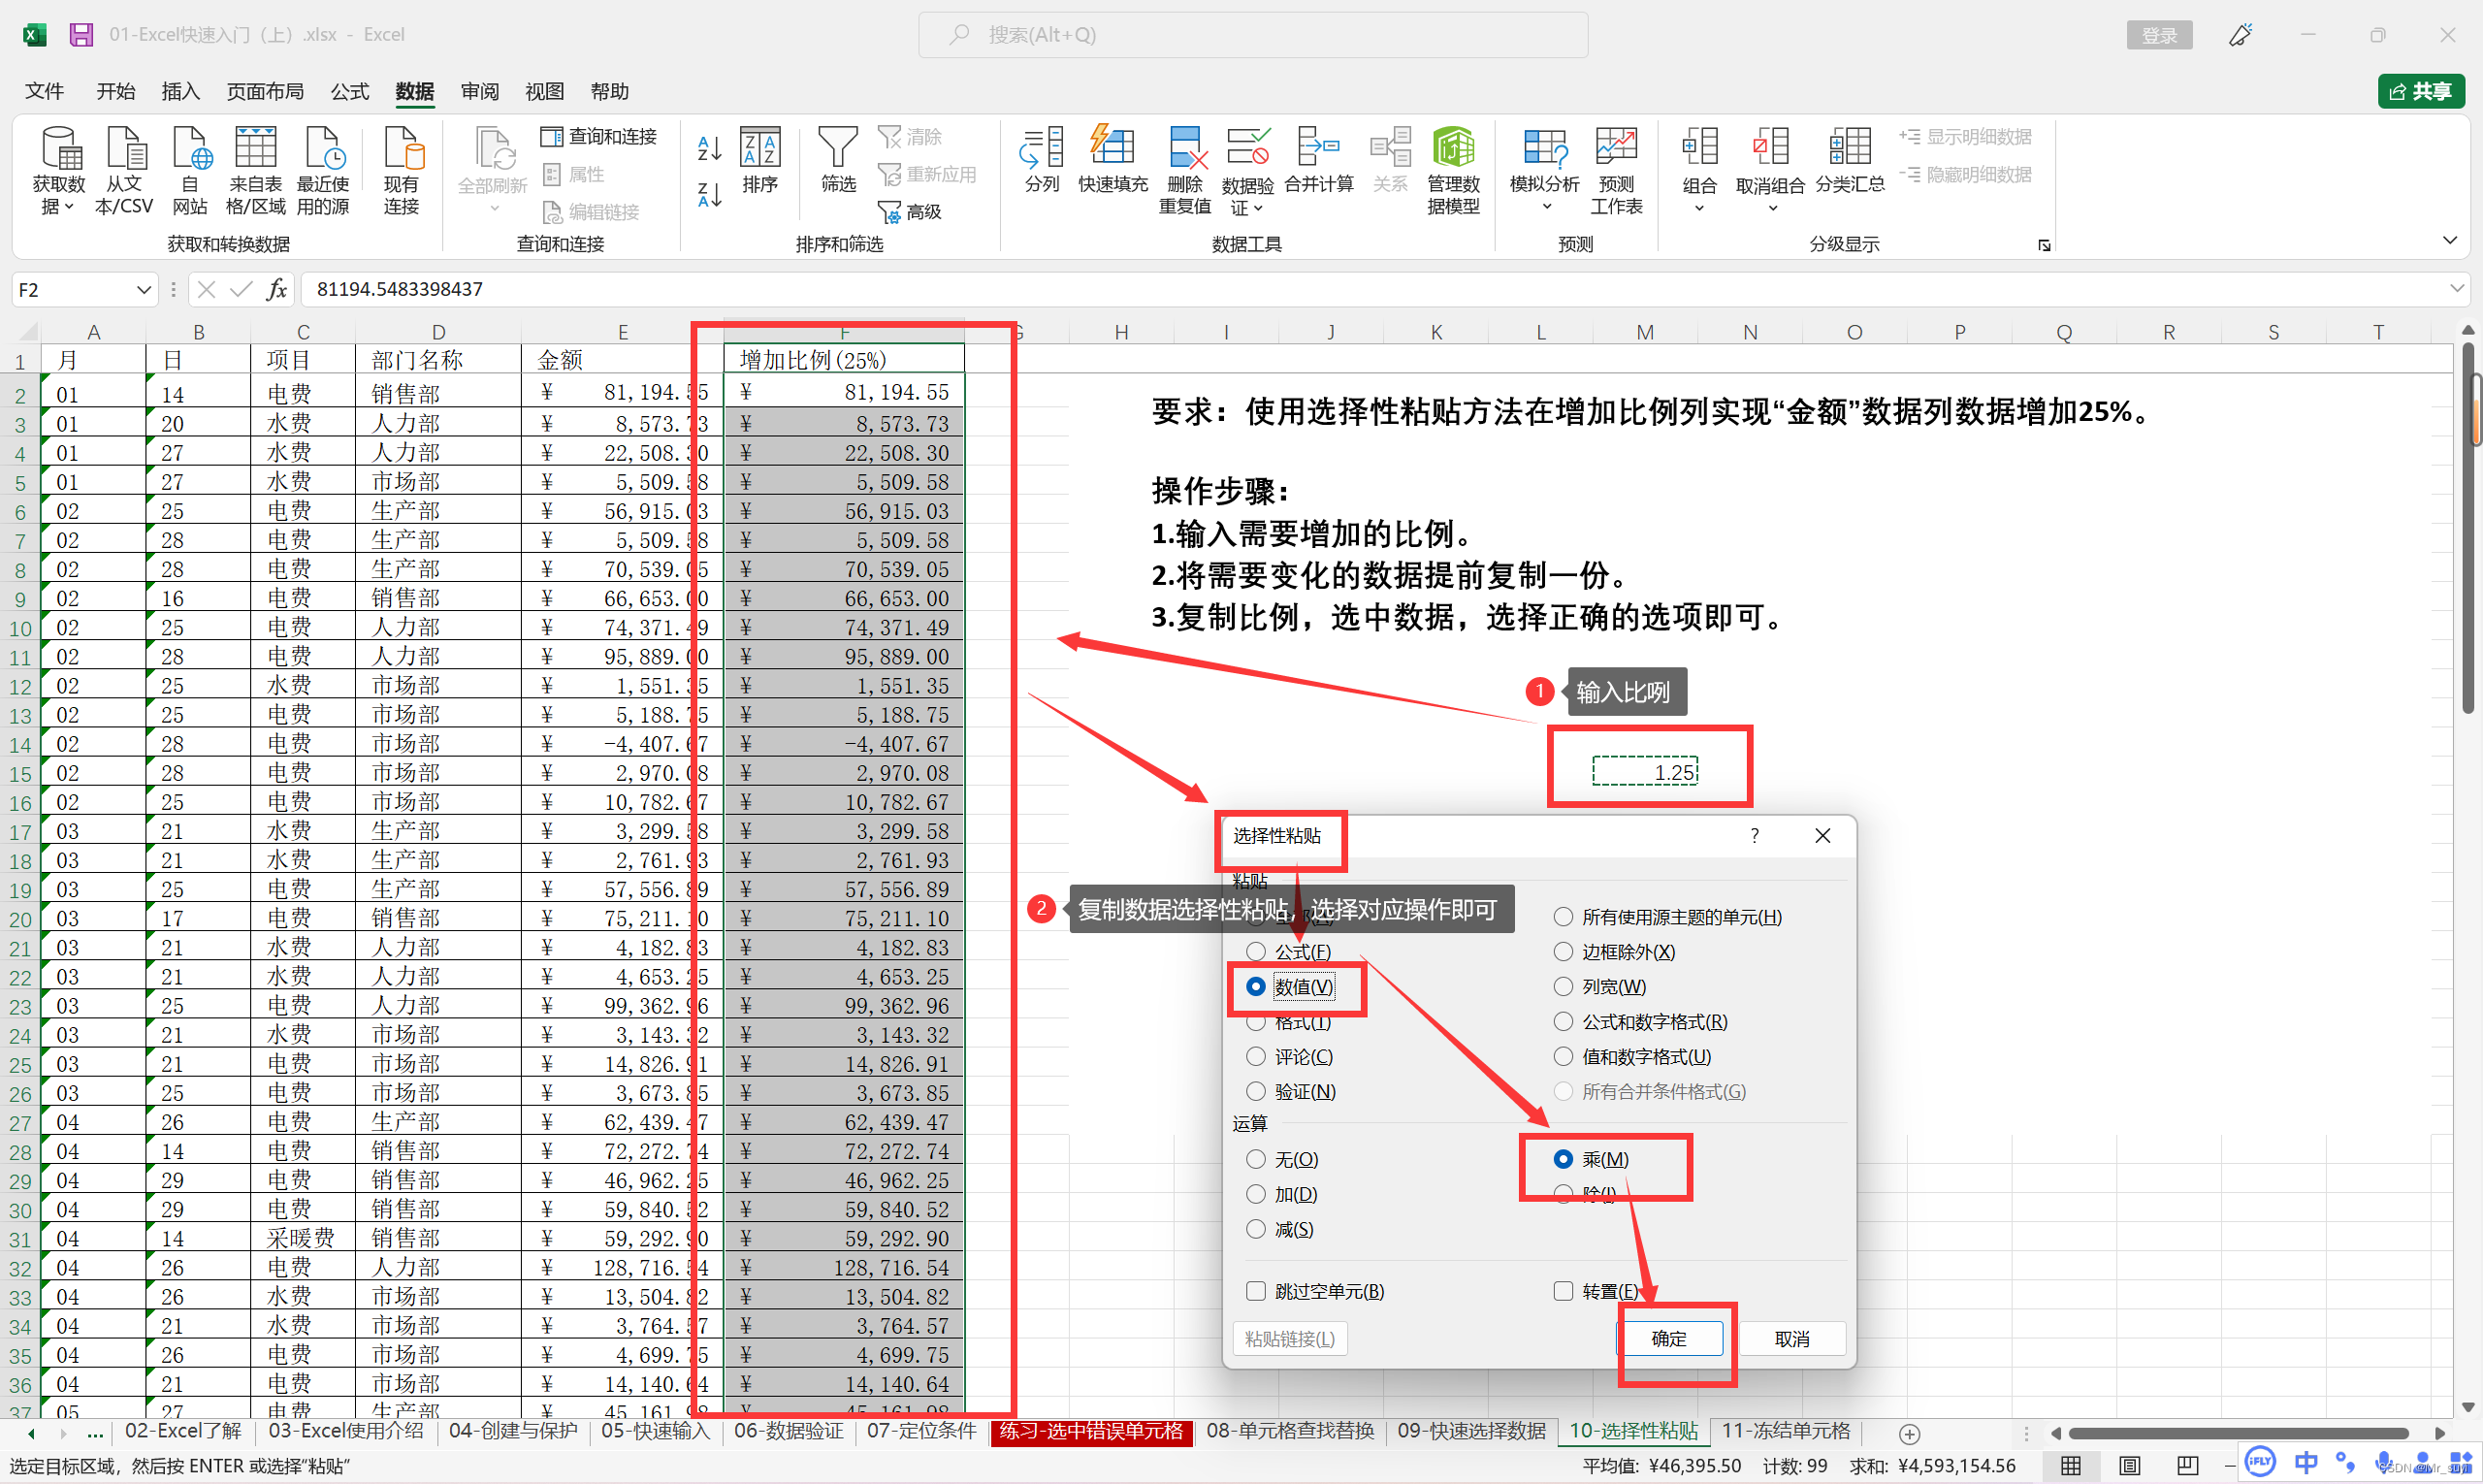Sort descending Z to A icon

[709, 193]
